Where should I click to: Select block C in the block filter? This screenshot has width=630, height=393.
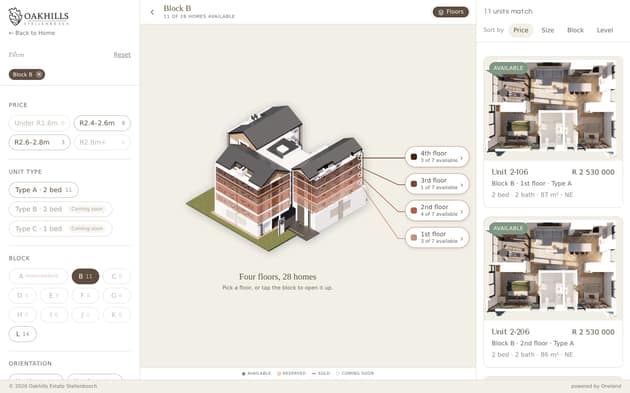click(117, 276)
